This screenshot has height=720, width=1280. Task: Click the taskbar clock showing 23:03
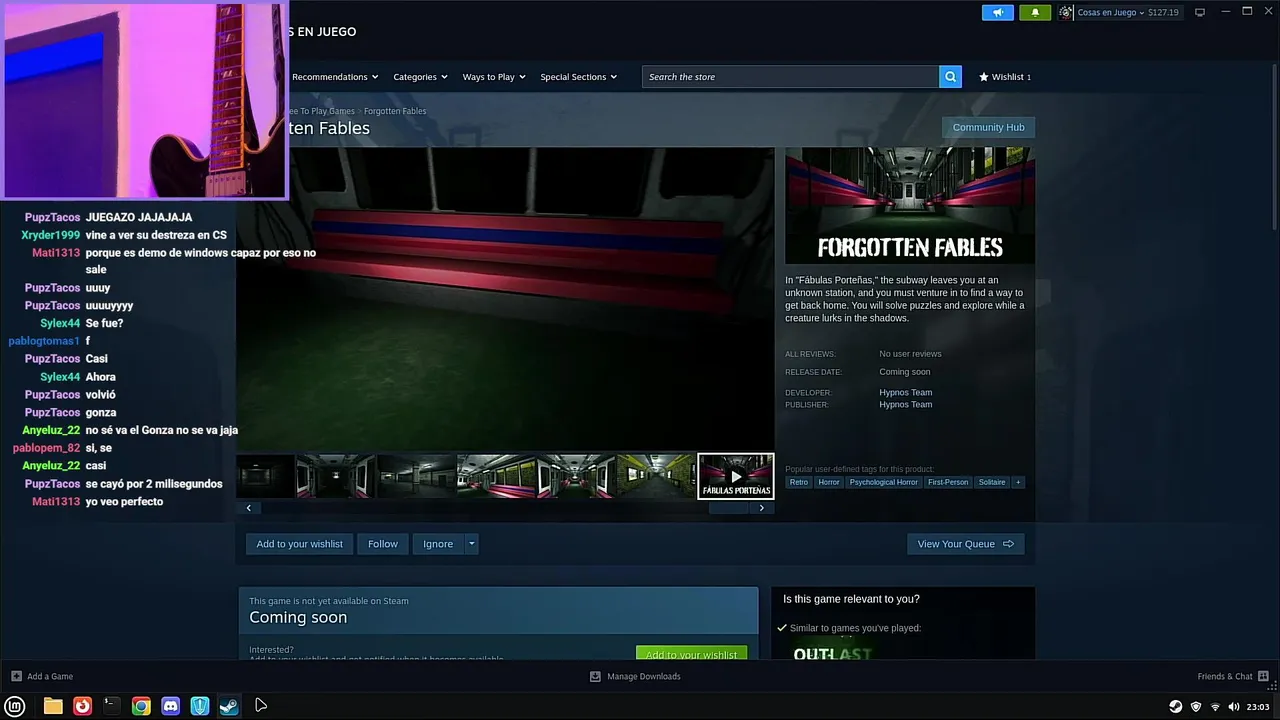(1258, 706)
